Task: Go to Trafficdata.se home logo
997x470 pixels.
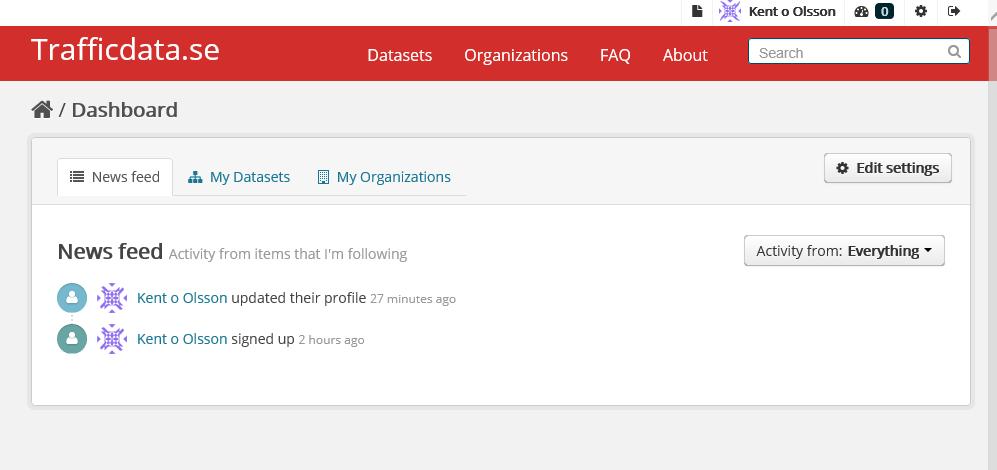Action: (125, 50)
